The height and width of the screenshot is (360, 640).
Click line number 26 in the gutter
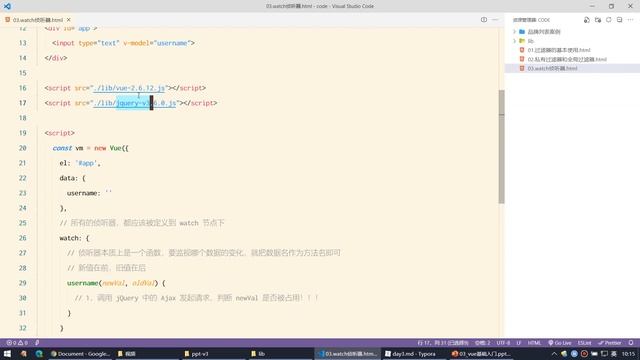click(22, 238)
